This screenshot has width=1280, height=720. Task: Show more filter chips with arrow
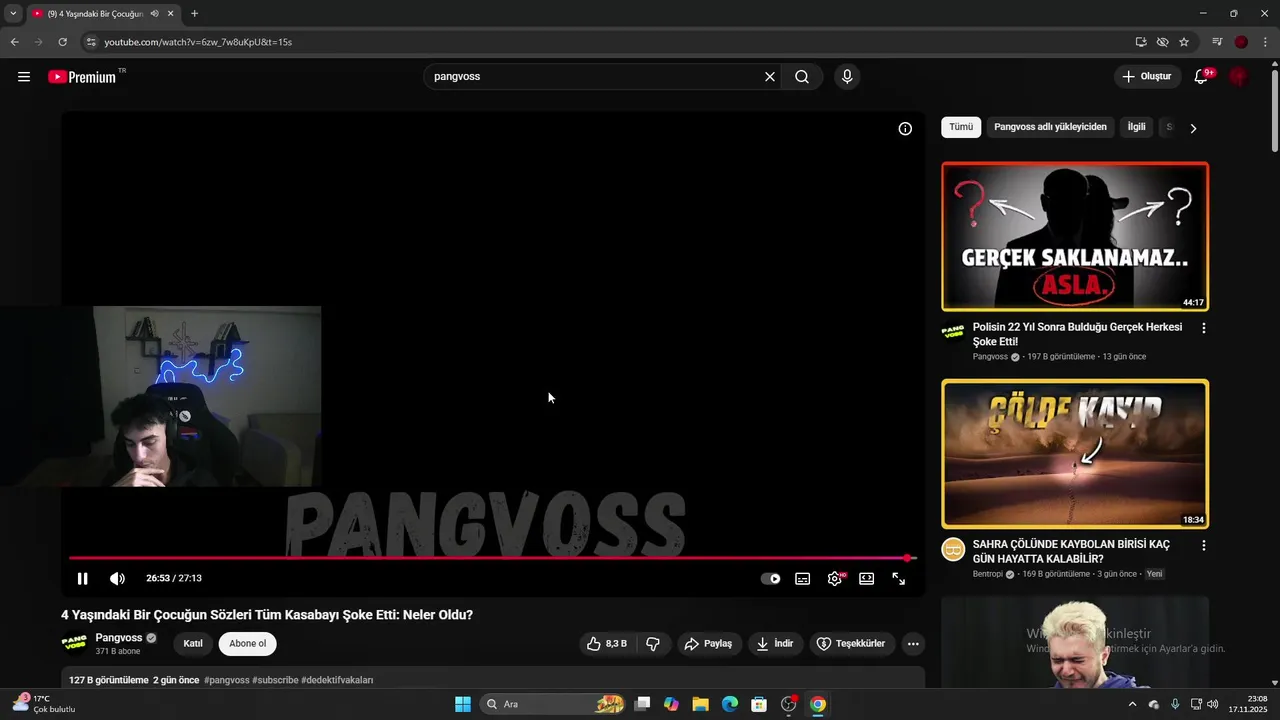1193,128
